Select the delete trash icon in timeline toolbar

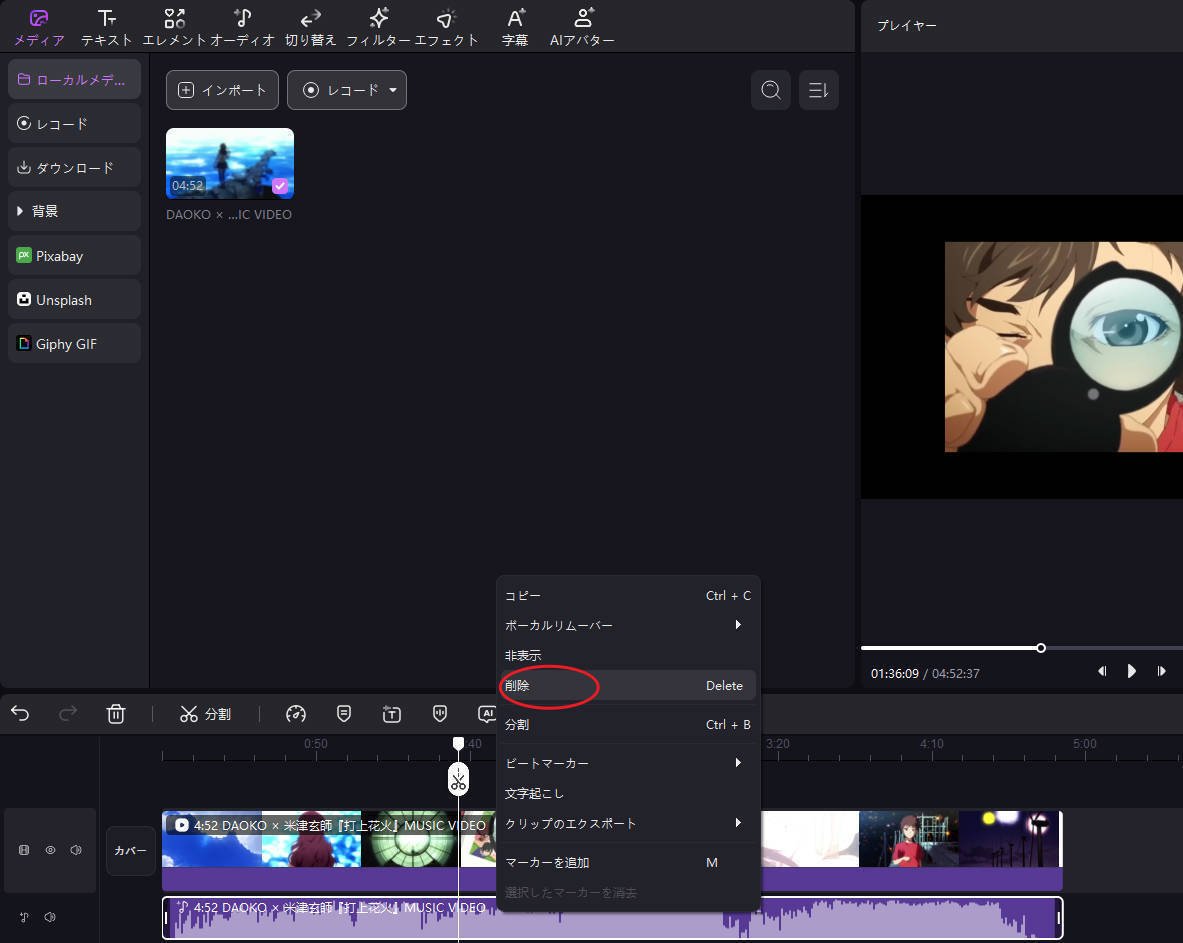coord(116,714)
